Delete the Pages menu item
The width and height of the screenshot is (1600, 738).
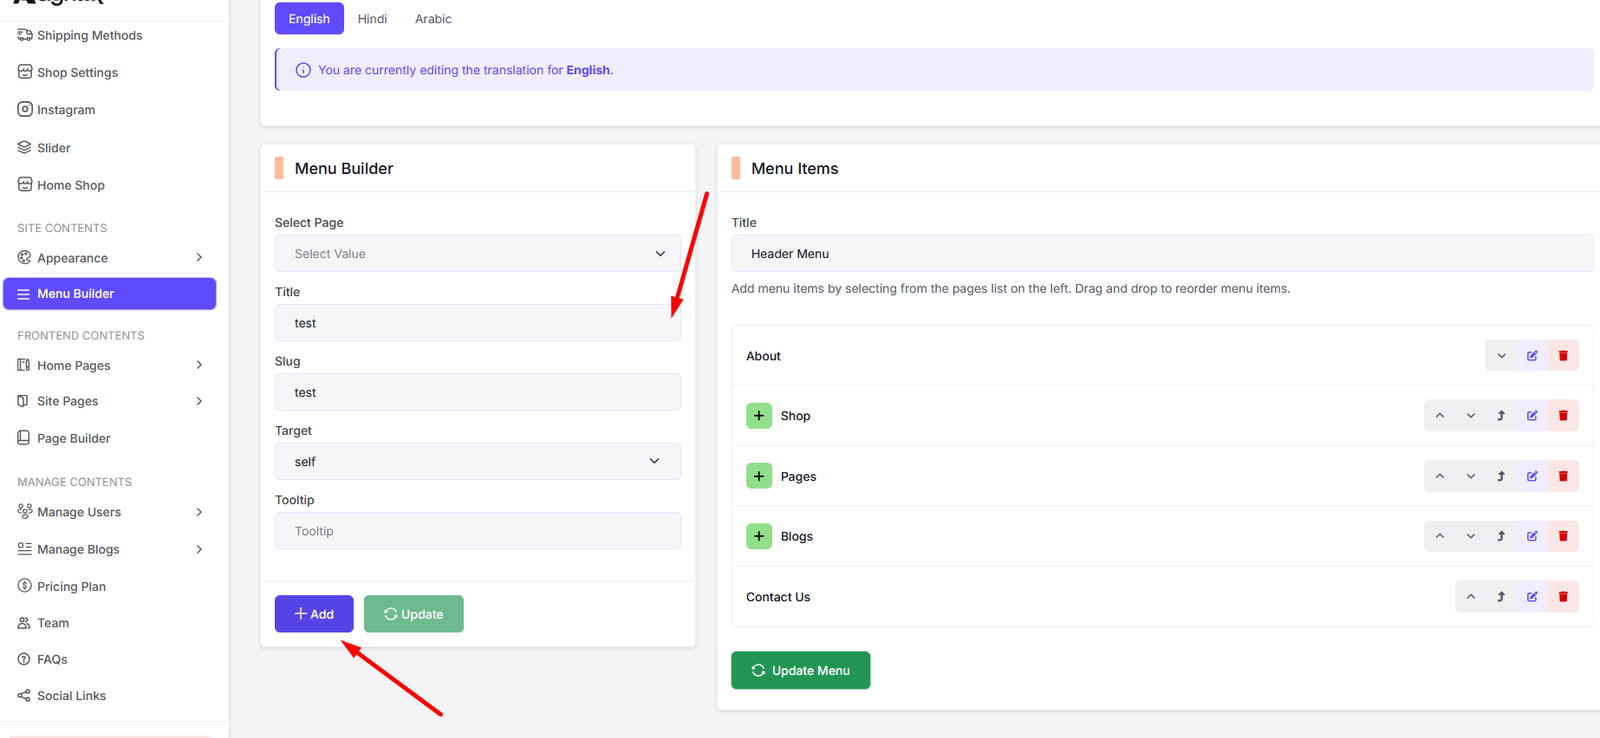[x=1563, y=477]
